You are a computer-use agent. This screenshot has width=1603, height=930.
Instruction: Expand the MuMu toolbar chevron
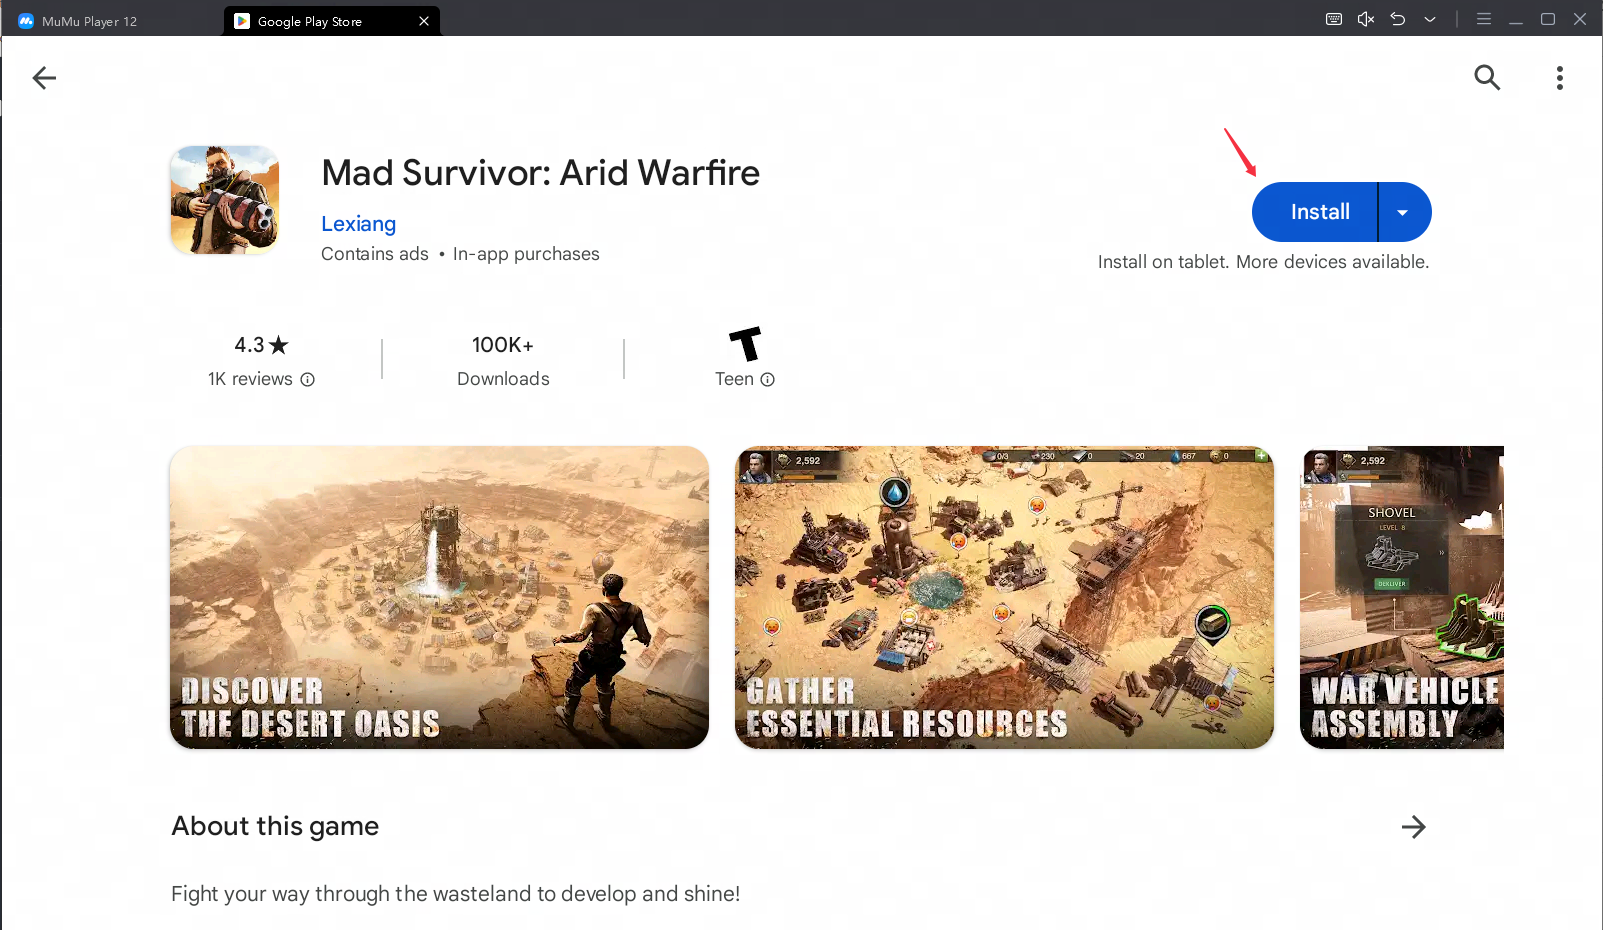pos(1430,19)
